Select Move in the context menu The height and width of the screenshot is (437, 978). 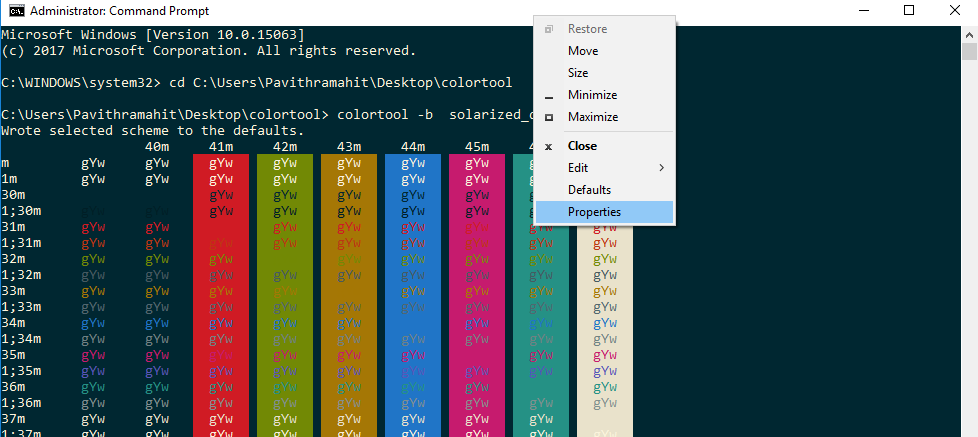pyautogui.click(x=583, y=51)
